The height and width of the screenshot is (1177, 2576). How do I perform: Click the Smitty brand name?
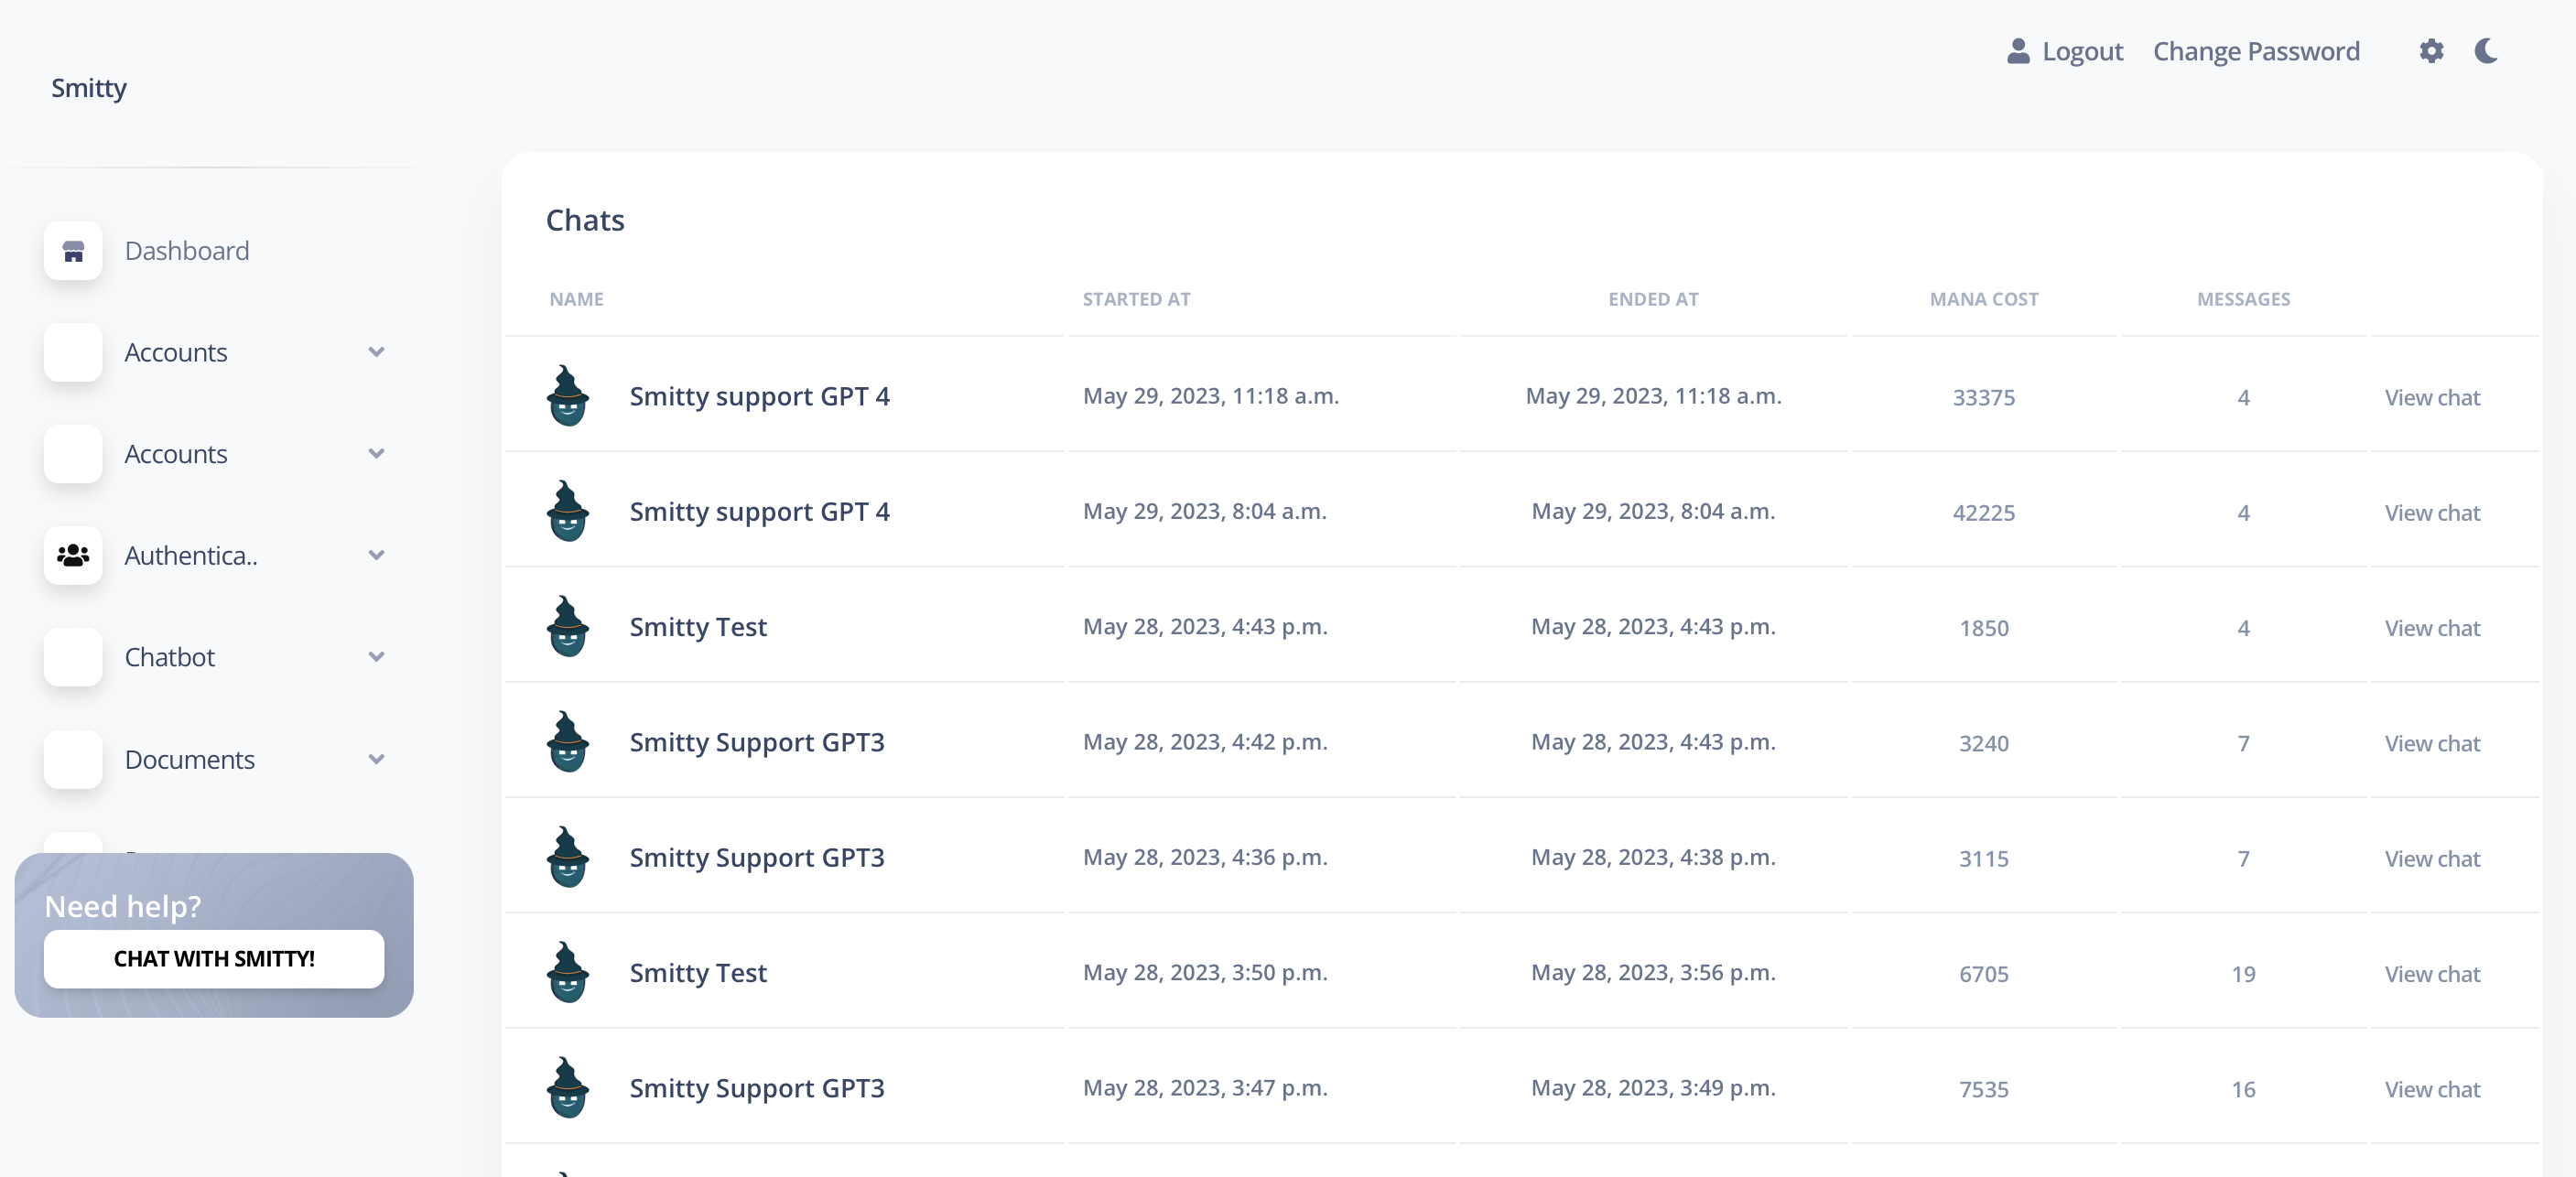pyautogui.click(x=89, y=88)
